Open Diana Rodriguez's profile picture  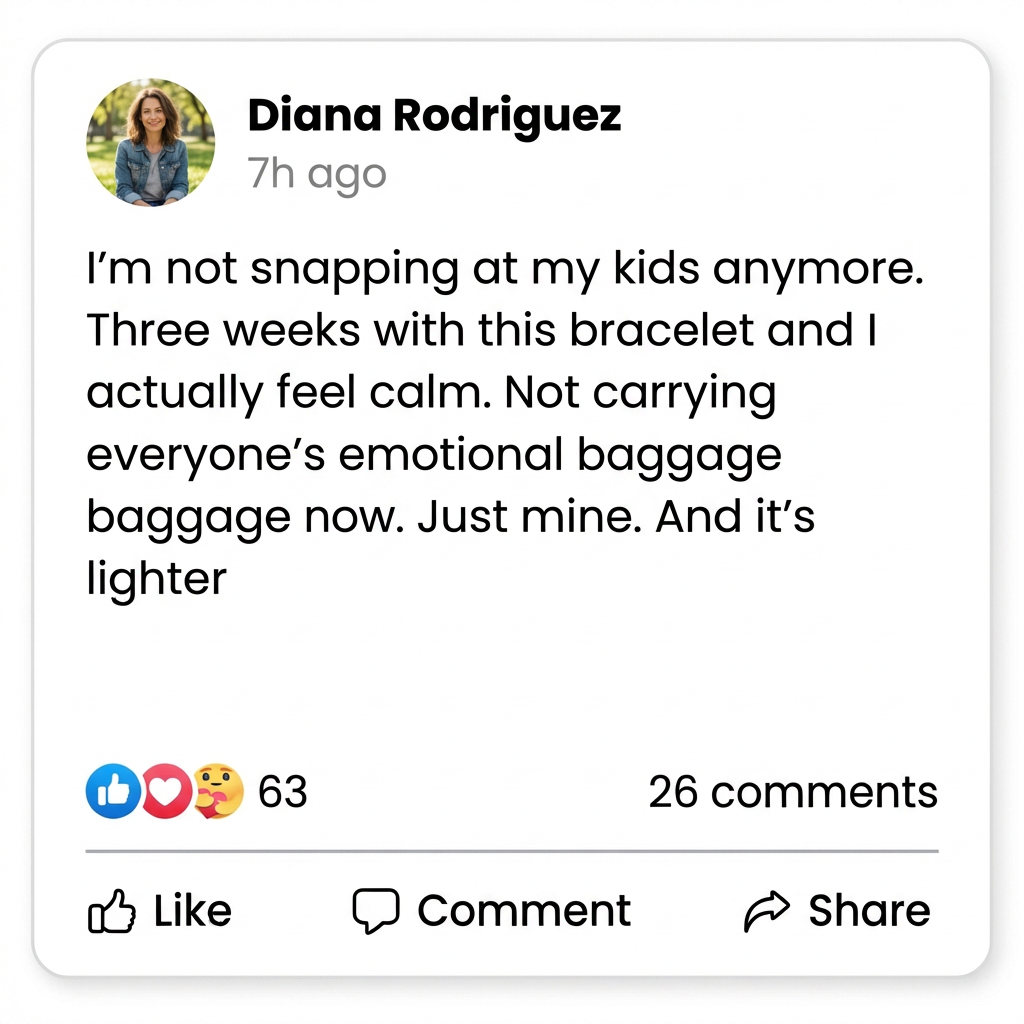pyautogui.click(x=151, y=142)
